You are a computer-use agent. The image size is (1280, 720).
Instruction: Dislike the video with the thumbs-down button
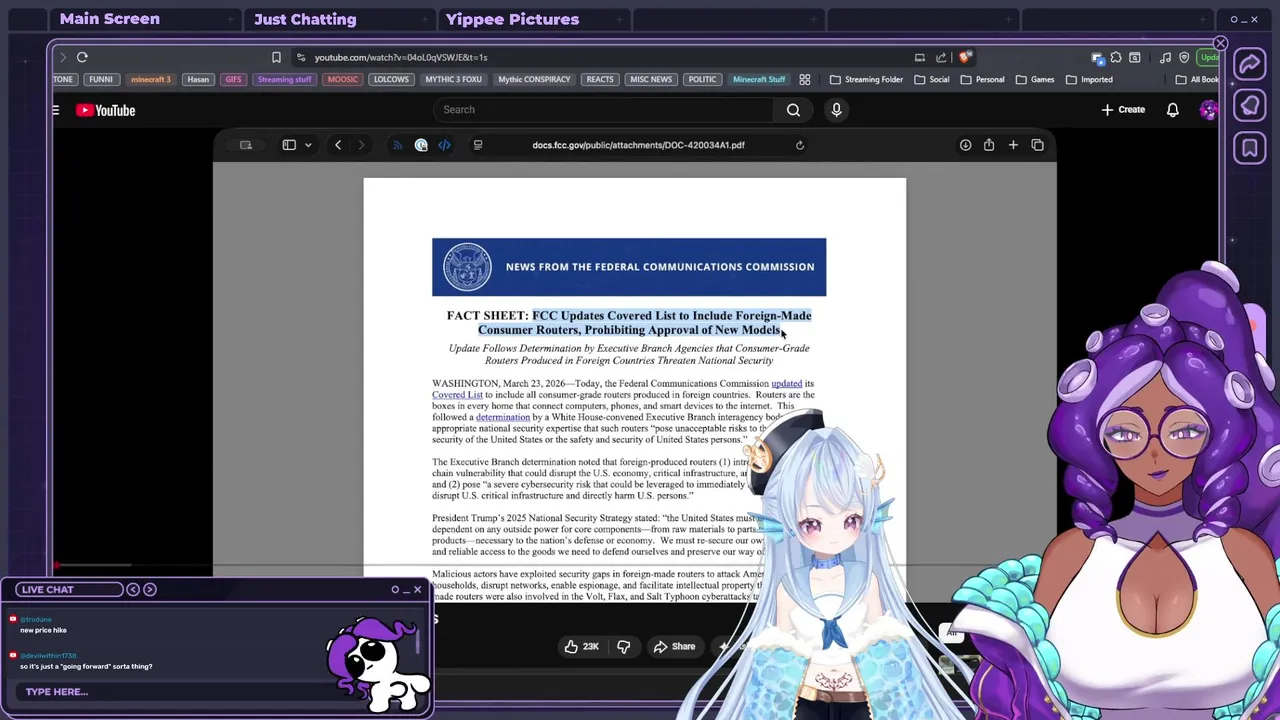tap(623, 647)
